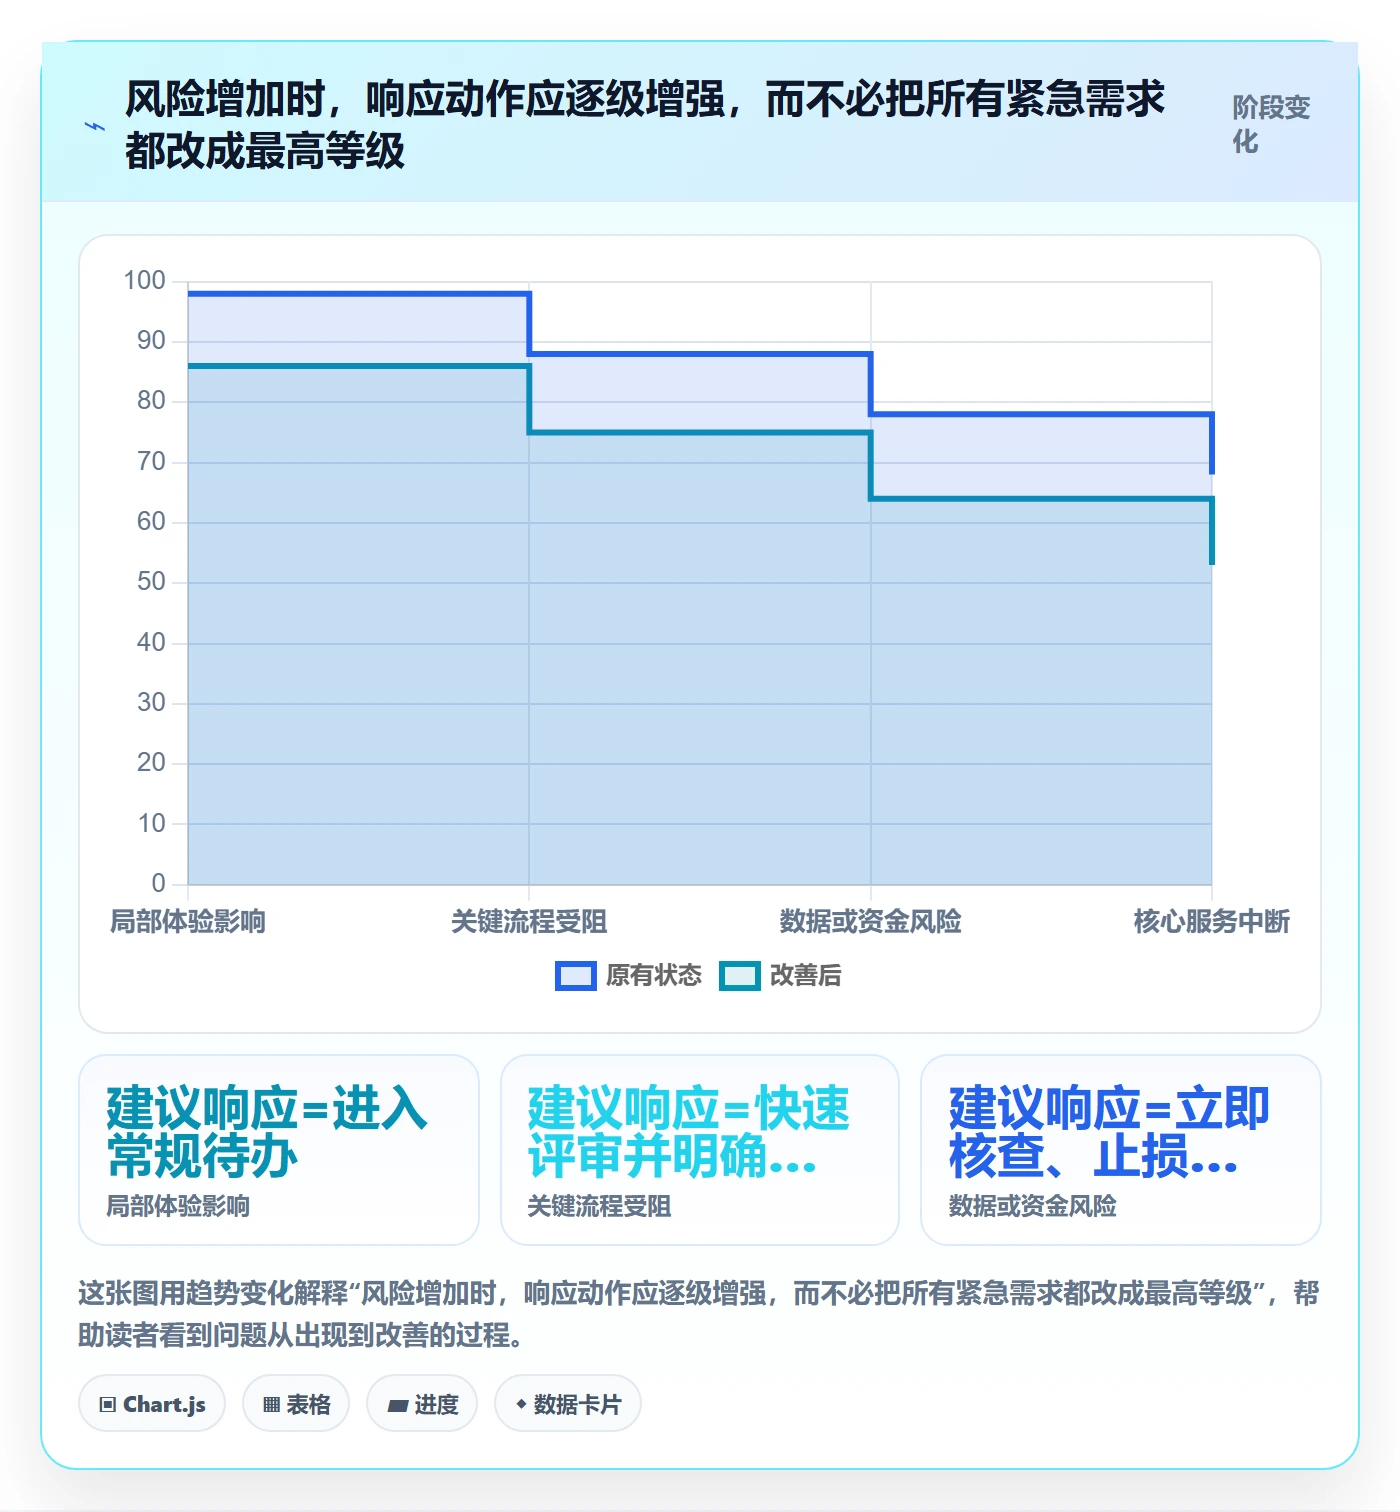Click 局部体验影响 caption in first card
The width and height of the screenshot is (1400, 1512).
click(x=178, y=1206)
